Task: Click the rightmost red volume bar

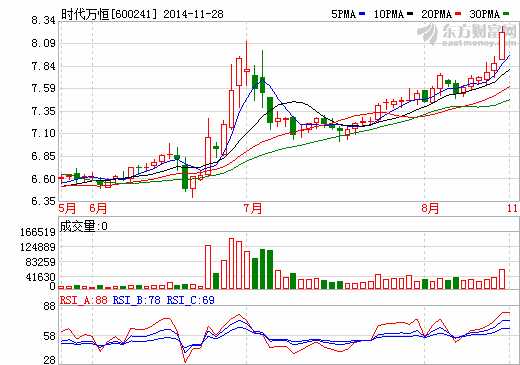Action: tap(502, 279)
